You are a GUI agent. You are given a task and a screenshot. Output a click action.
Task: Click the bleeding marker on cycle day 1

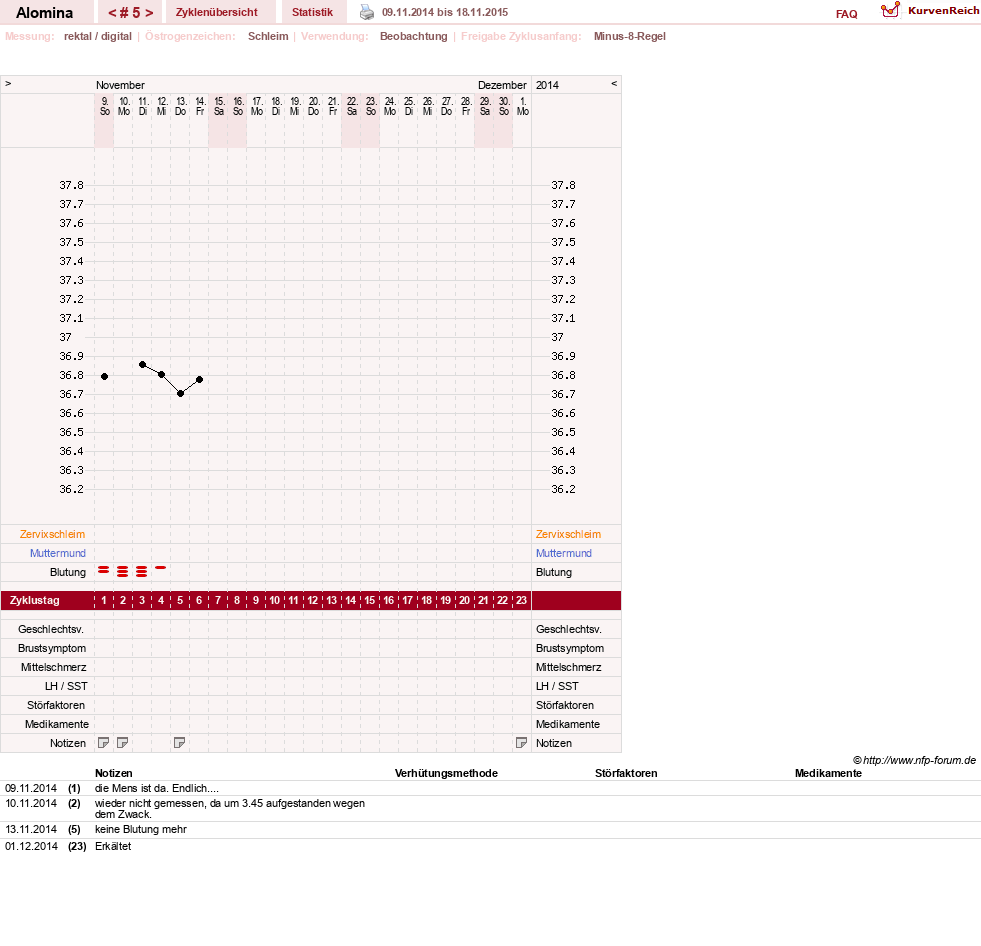point(104,570)
